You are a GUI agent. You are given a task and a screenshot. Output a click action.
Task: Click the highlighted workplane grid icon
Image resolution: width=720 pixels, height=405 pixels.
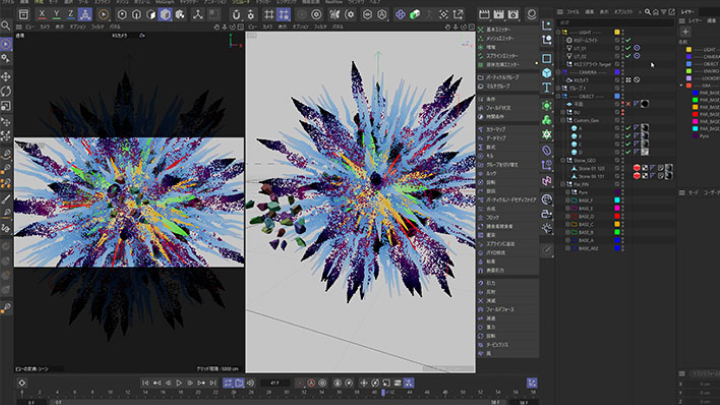pyautogui.click(x=283, y=15)
